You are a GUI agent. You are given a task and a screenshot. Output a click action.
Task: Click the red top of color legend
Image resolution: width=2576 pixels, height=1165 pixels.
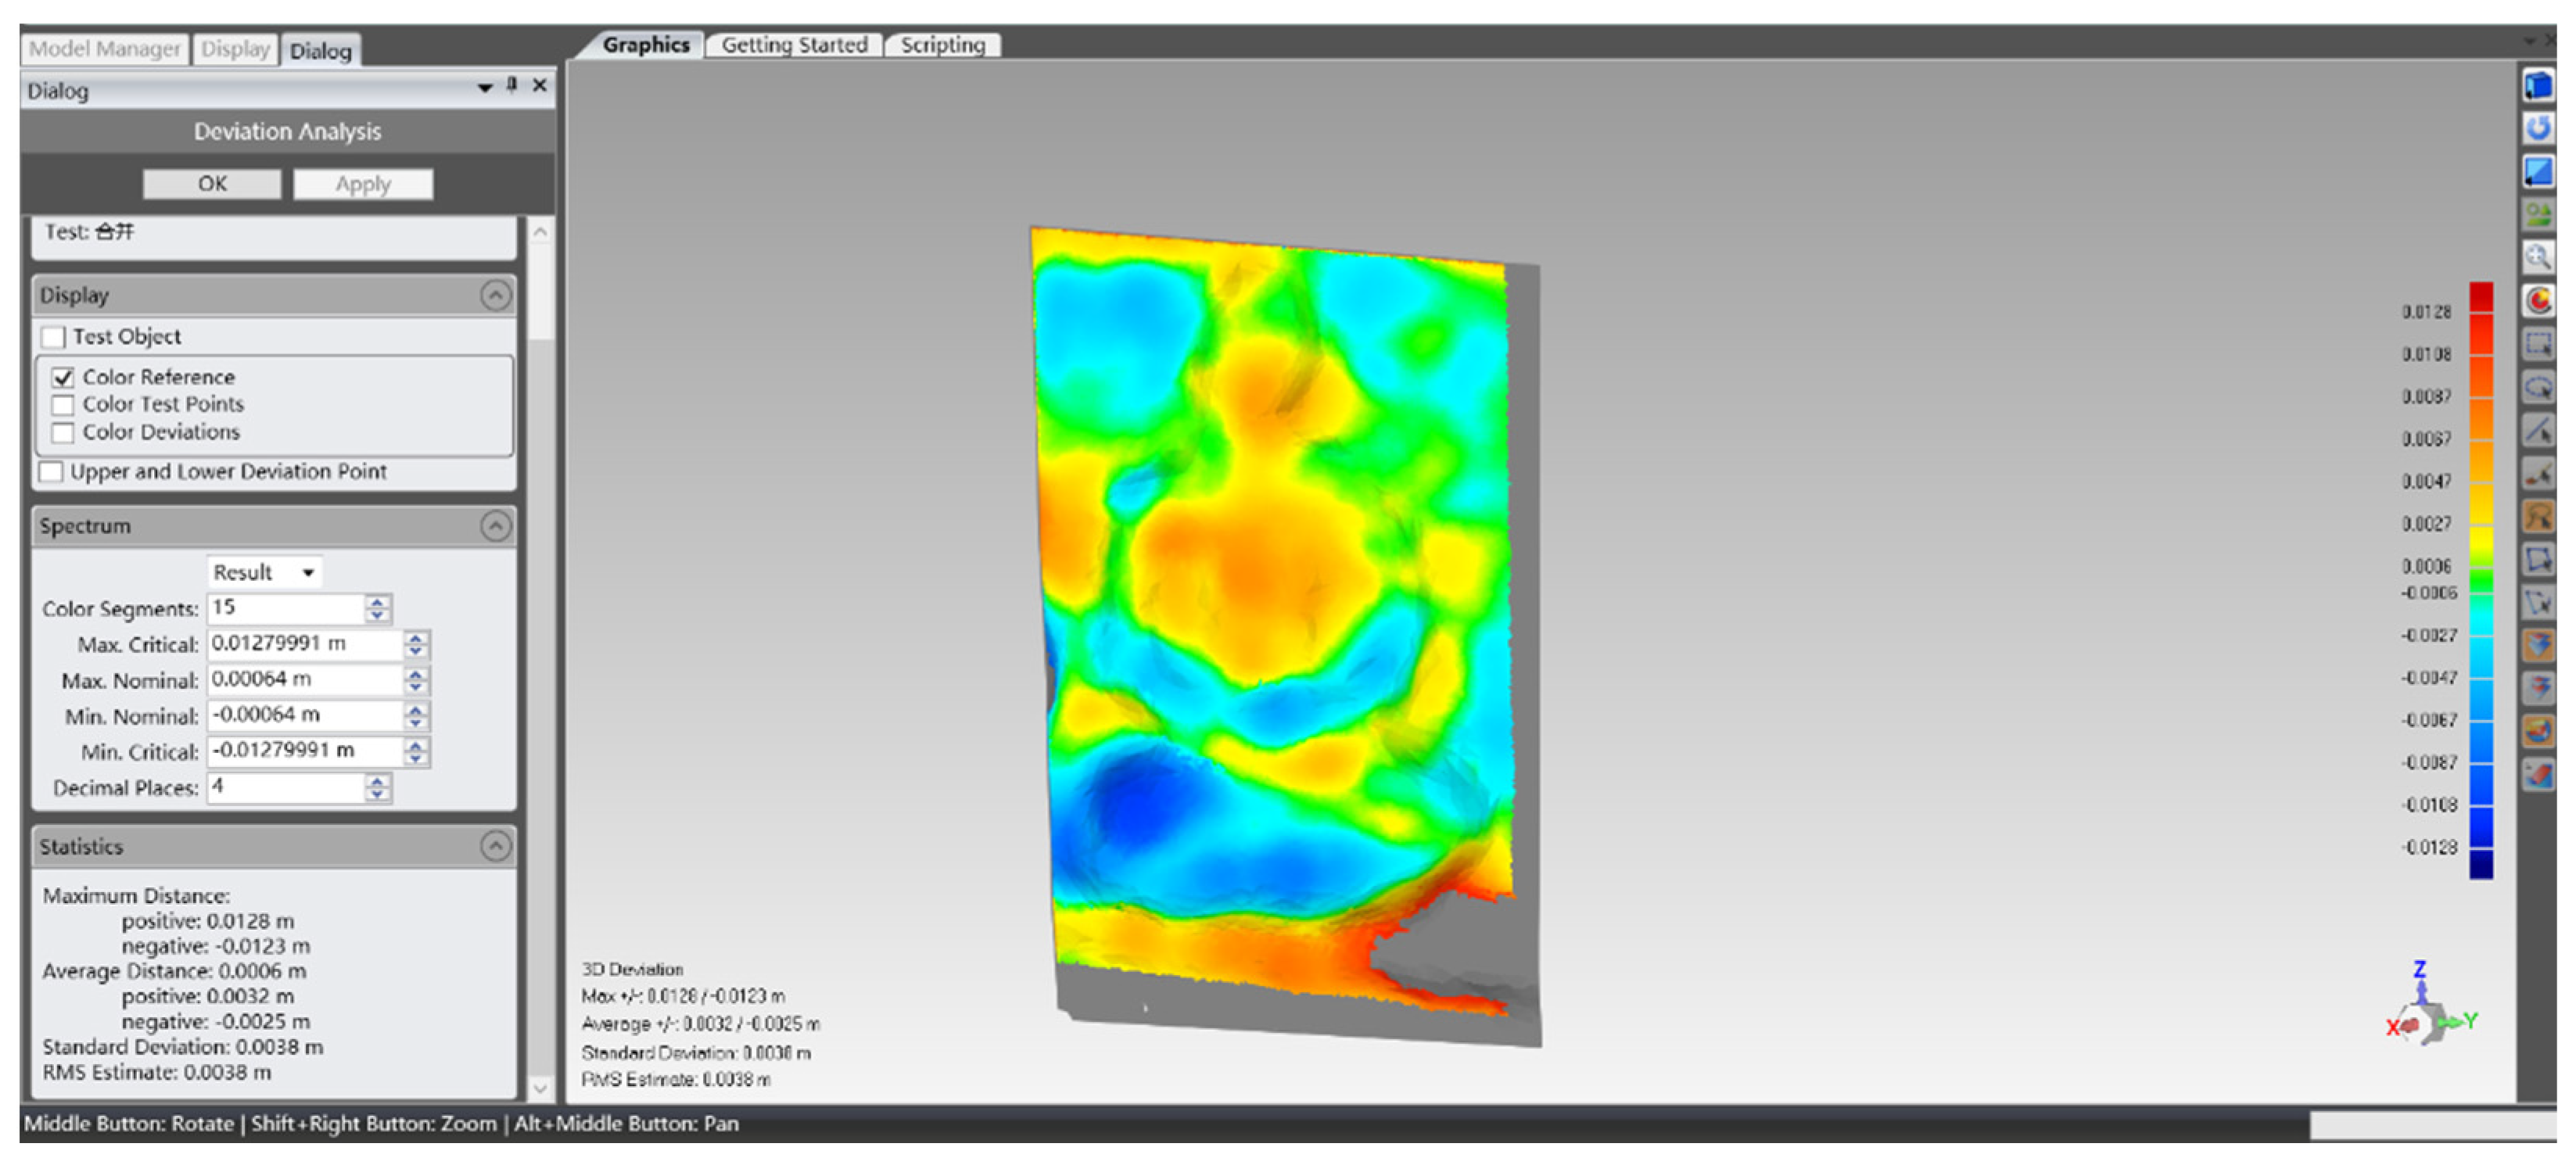tap(2481, 297)
